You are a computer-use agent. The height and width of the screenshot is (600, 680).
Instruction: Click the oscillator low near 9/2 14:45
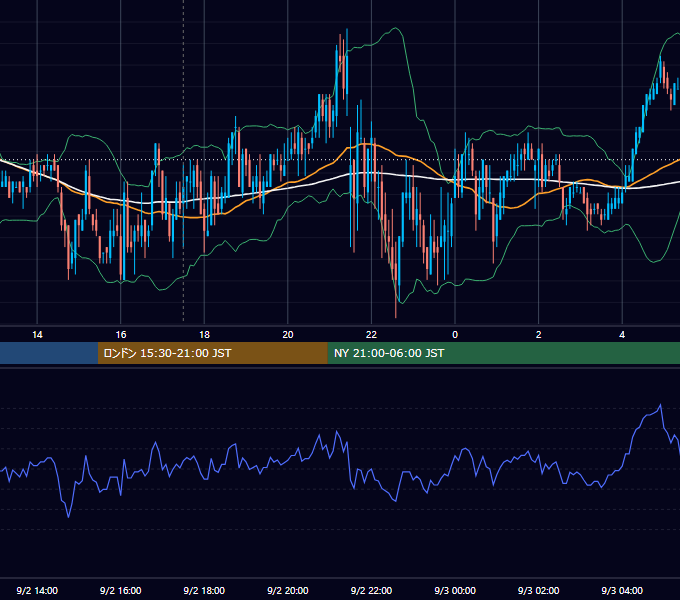click(x=69, y=516)
